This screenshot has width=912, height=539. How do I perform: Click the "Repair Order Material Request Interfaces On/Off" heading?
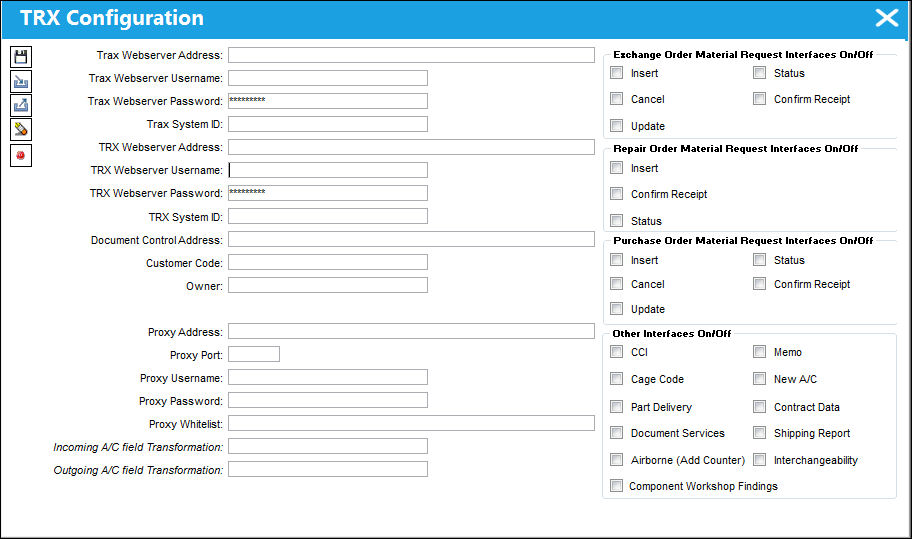736,148
